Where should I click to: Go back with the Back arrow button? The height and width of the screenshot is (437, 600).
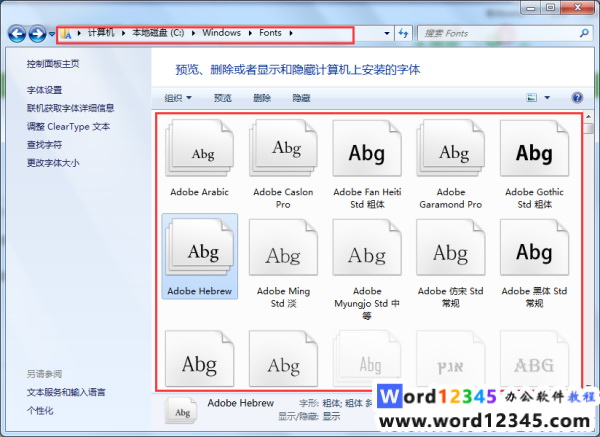point(17,34)
